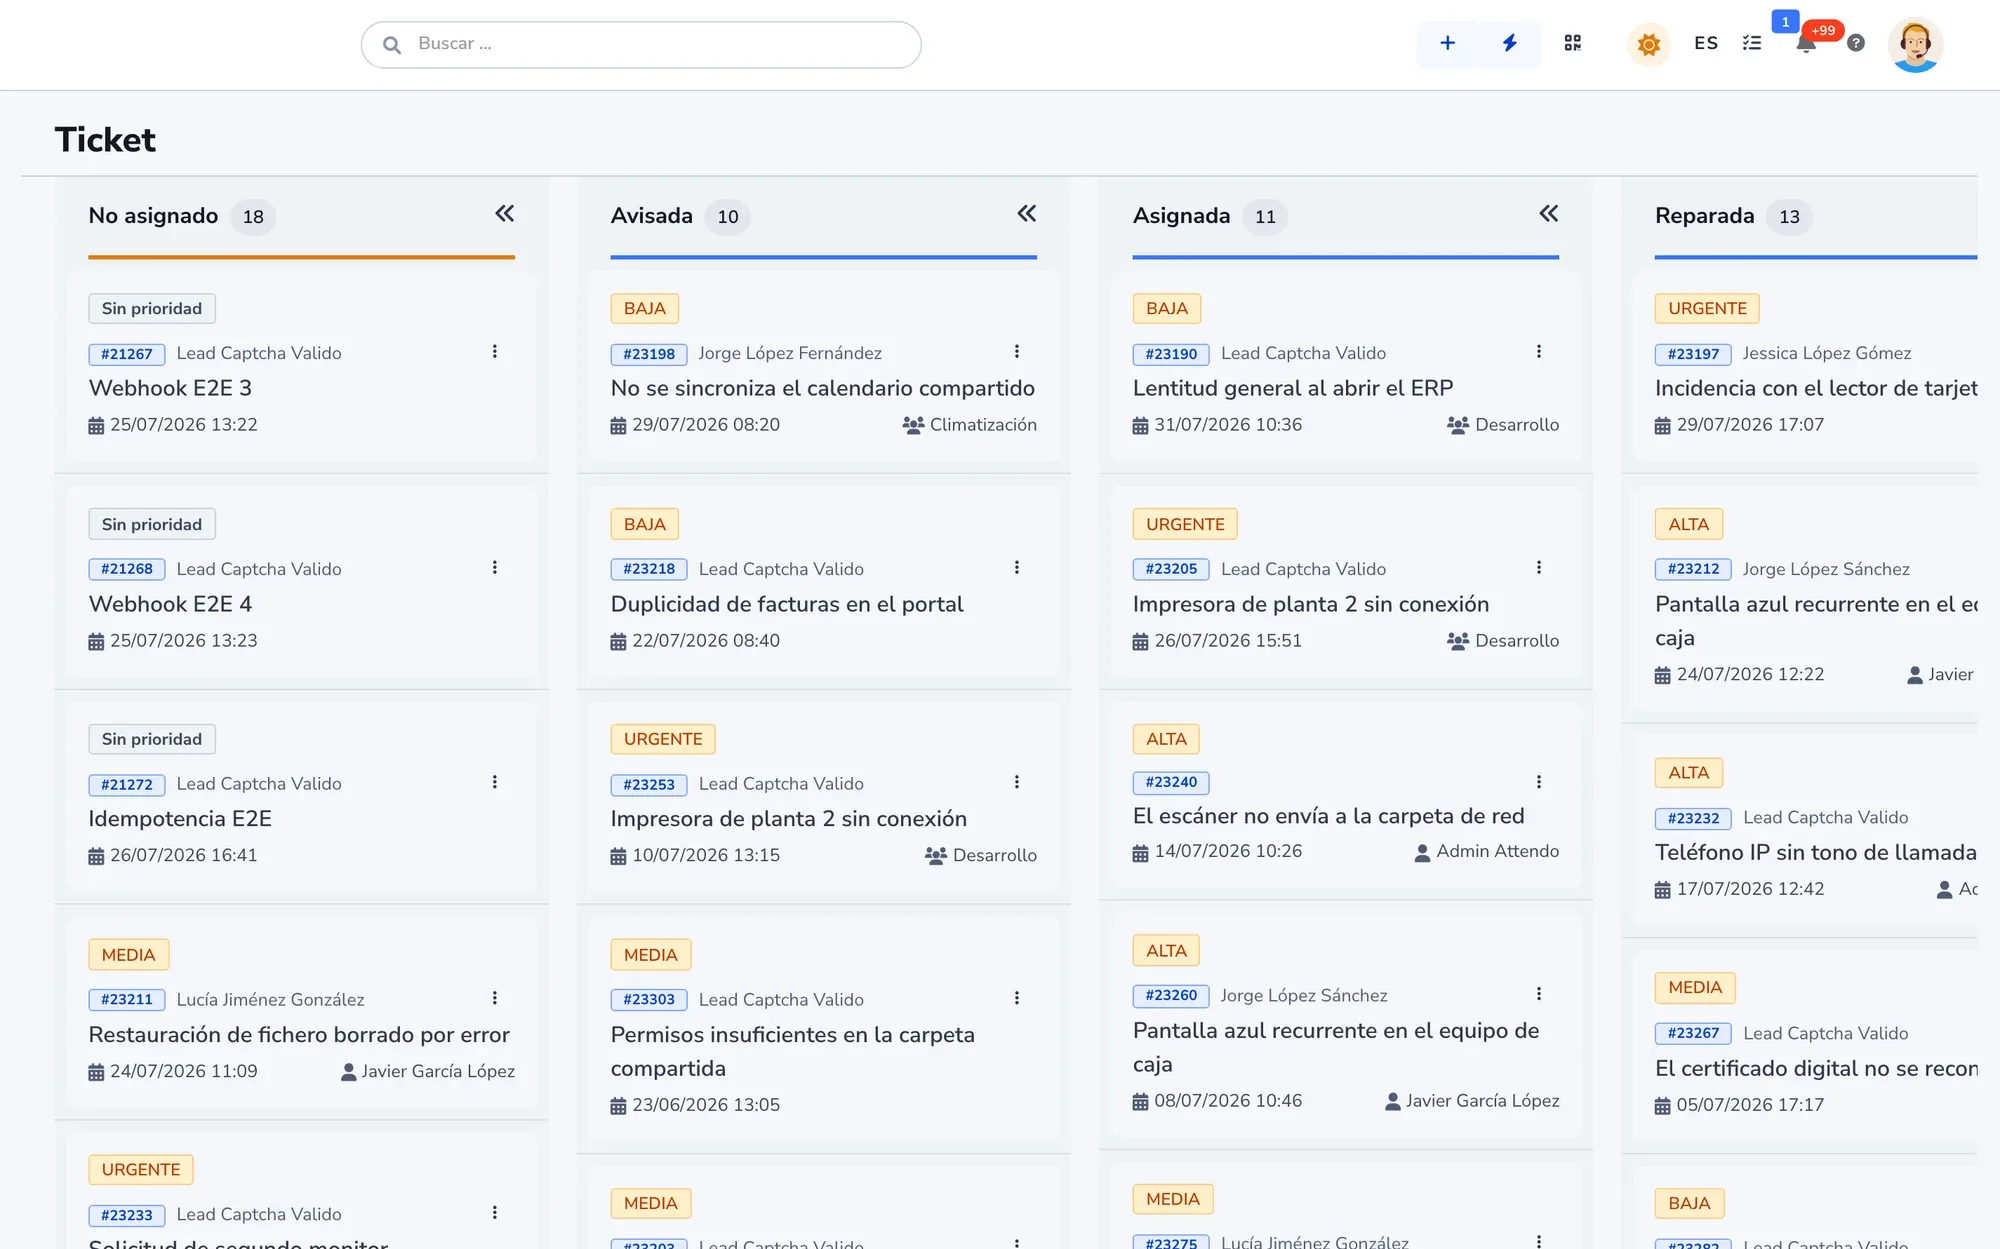The height and width of the screenshot is (1249, 2000).
Task: Open the ES language selector
Action: tap(1706, 44)
